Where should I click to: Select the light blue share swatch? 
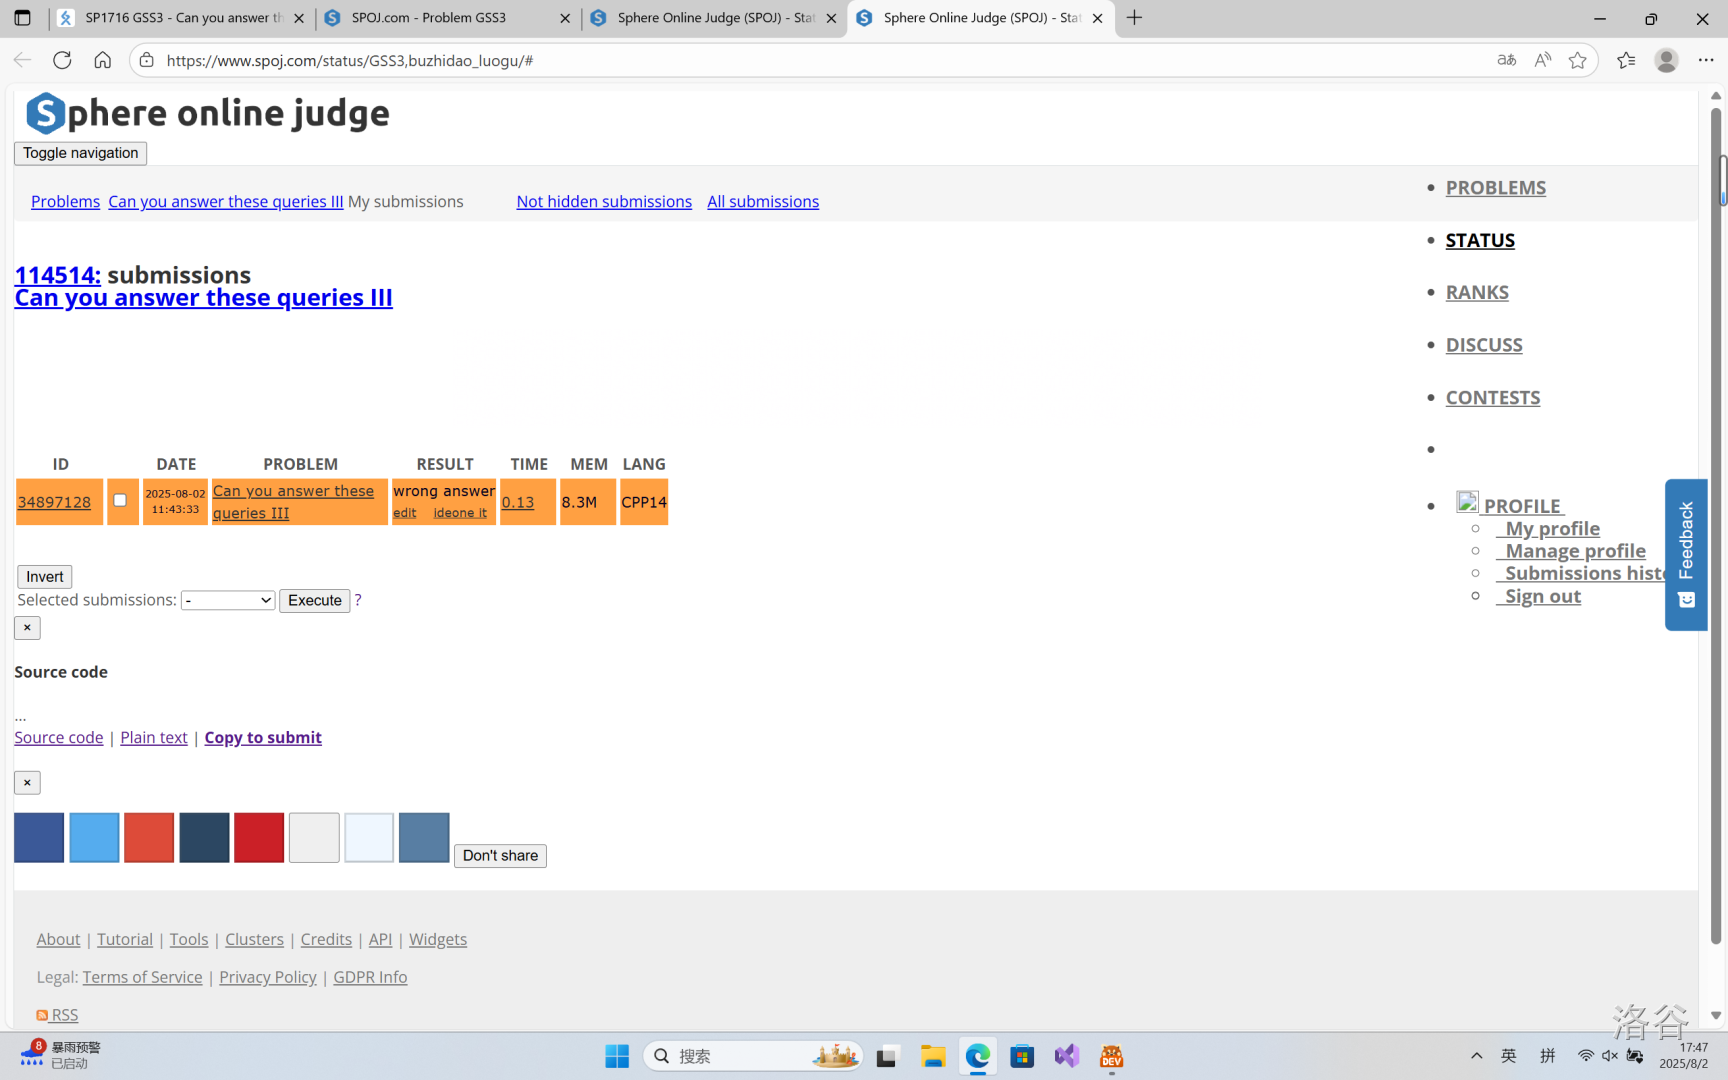click(94, 838)
